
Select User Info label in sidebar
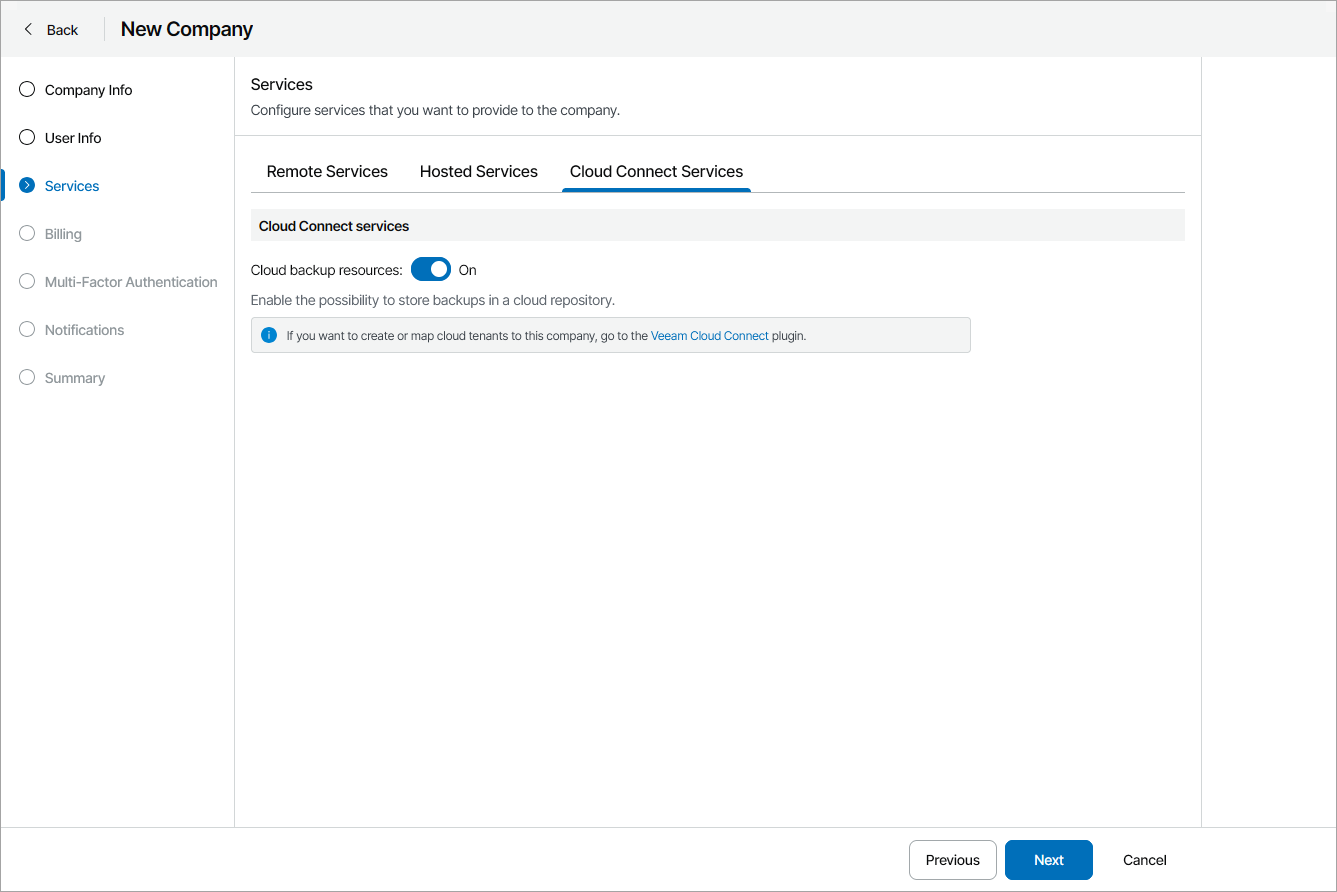click(x=73, y=138)
